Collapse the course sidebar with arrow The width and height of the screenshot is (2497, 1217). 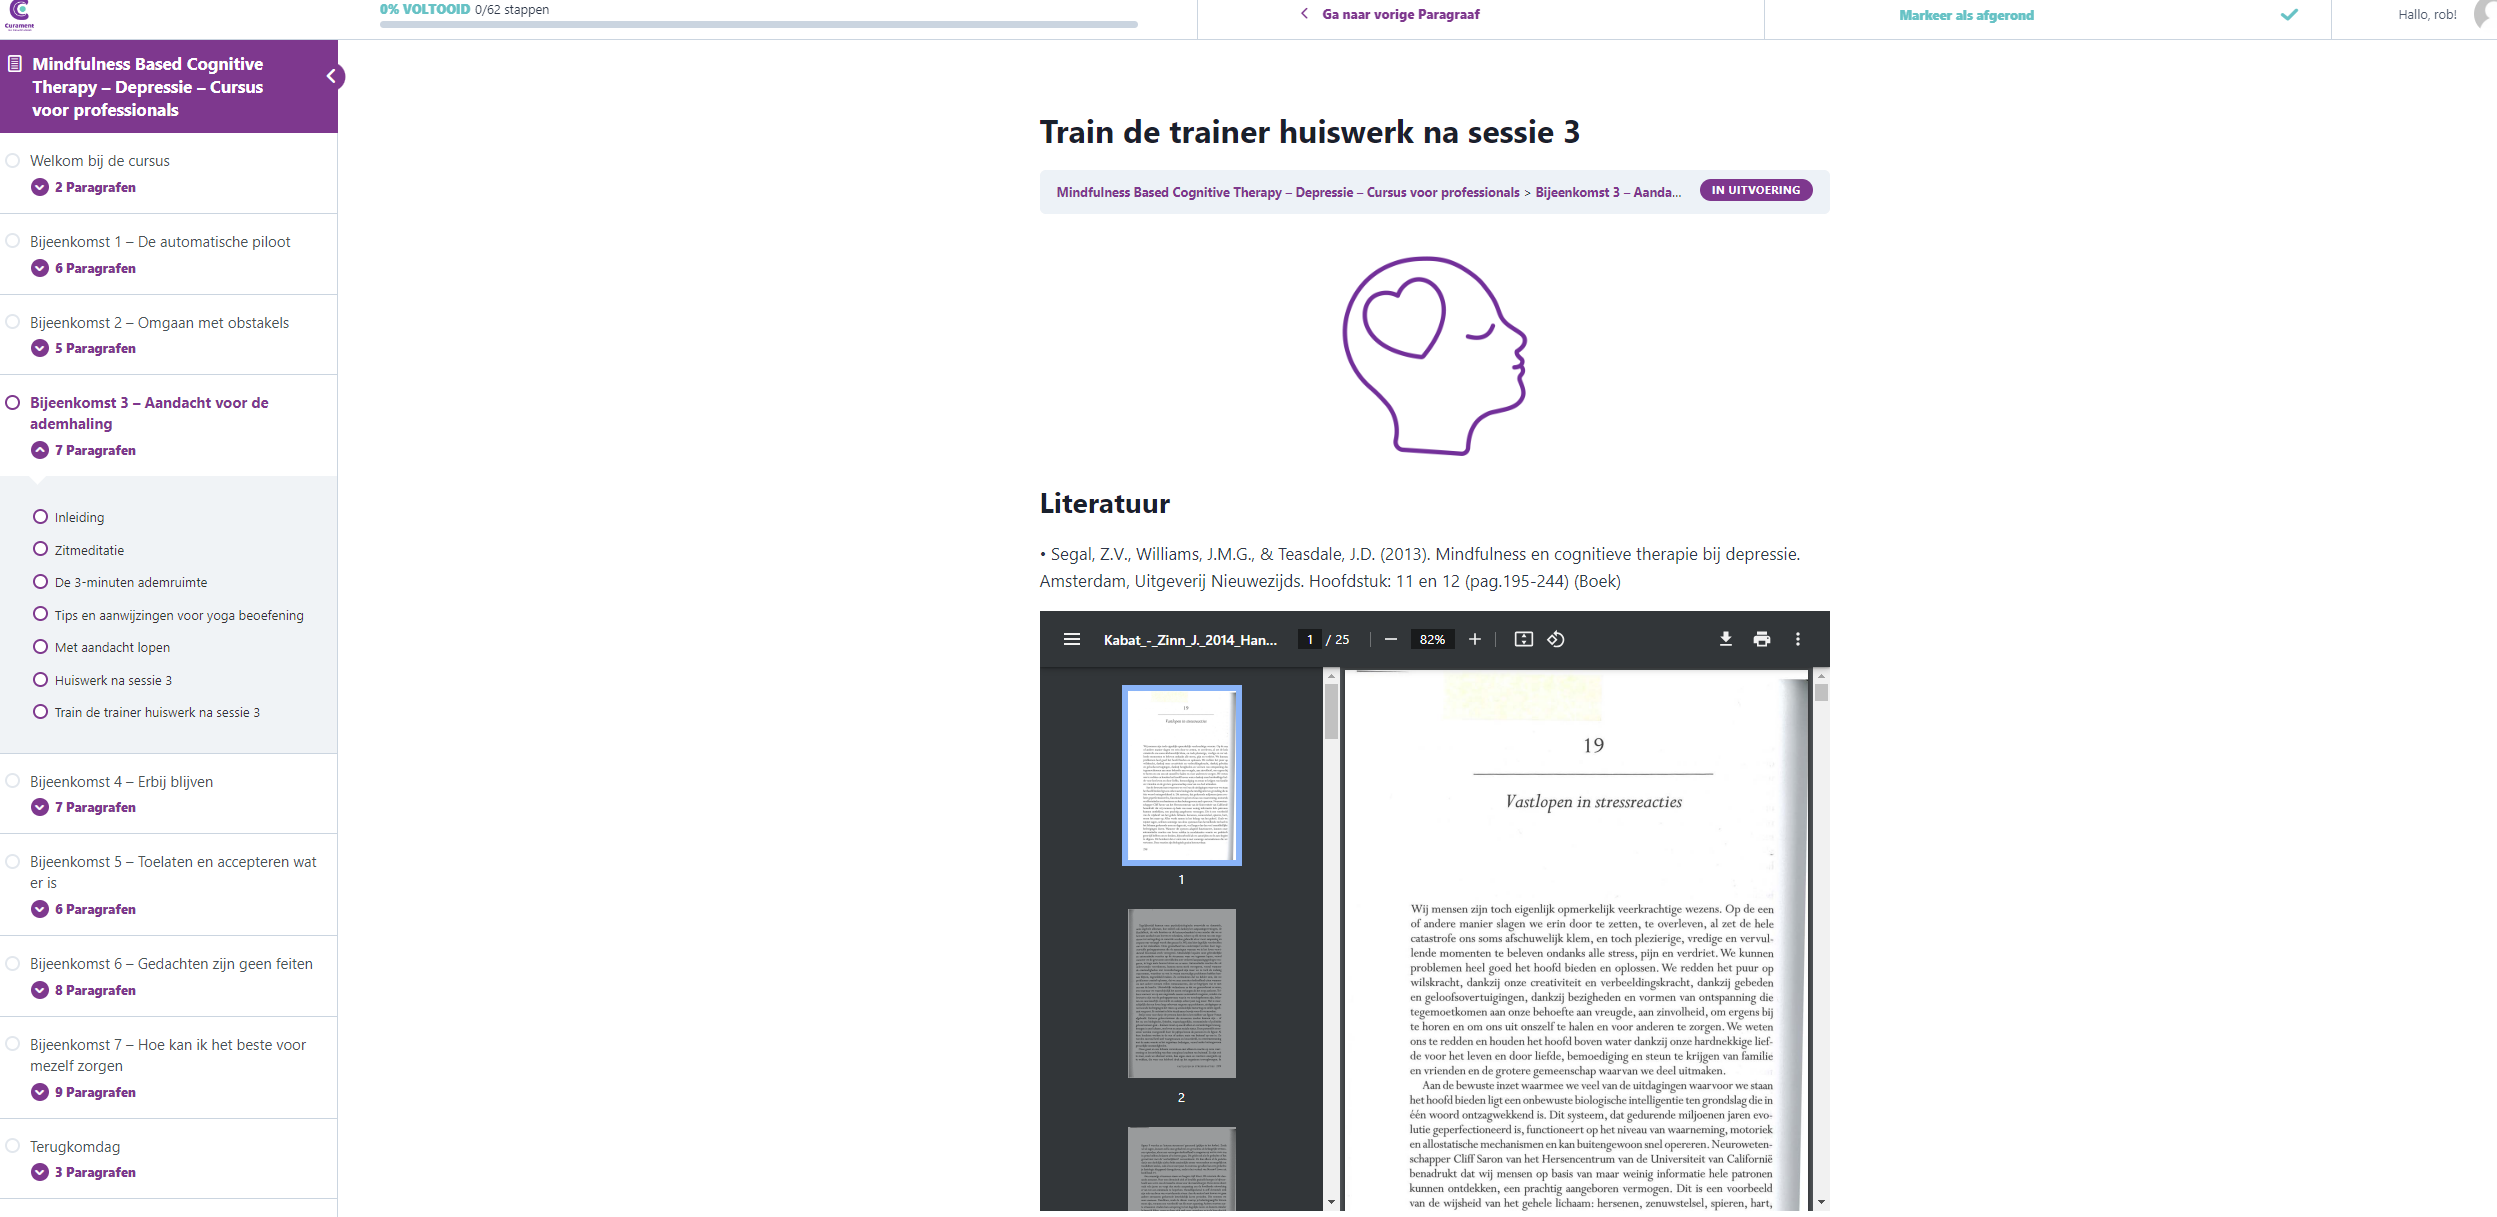(x=331, y=76)
